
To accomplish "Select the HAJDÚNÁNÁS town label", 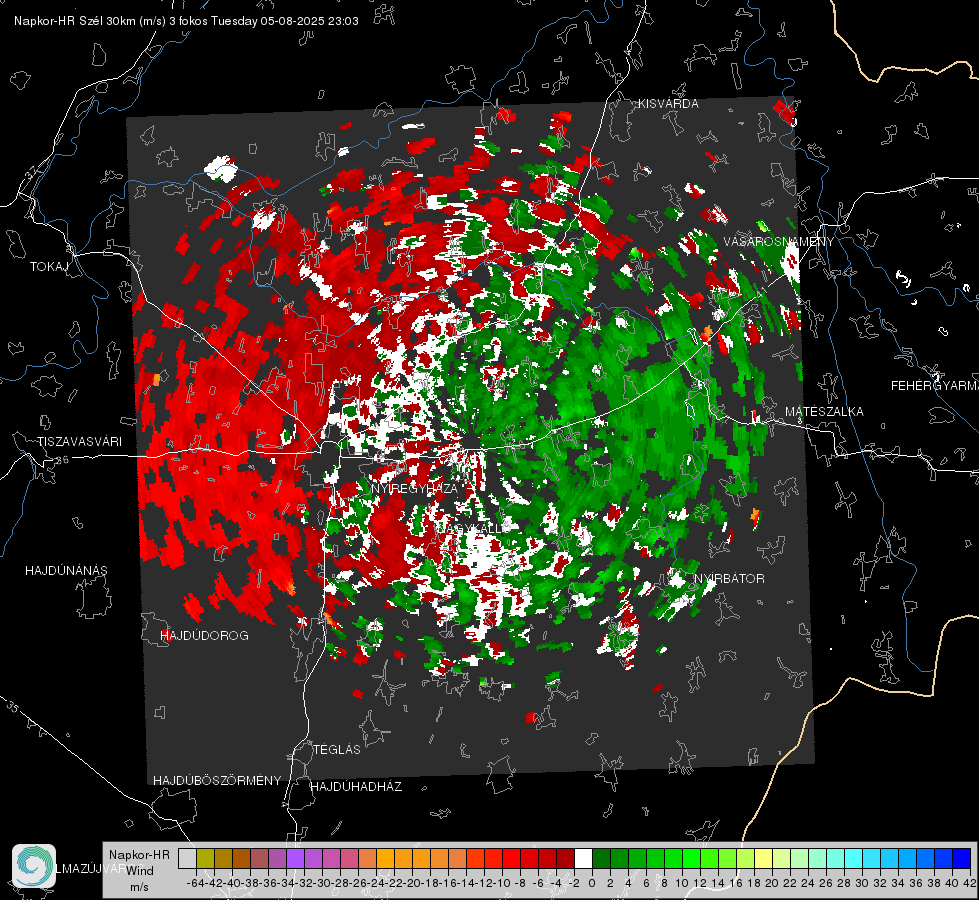I will 66,570.
